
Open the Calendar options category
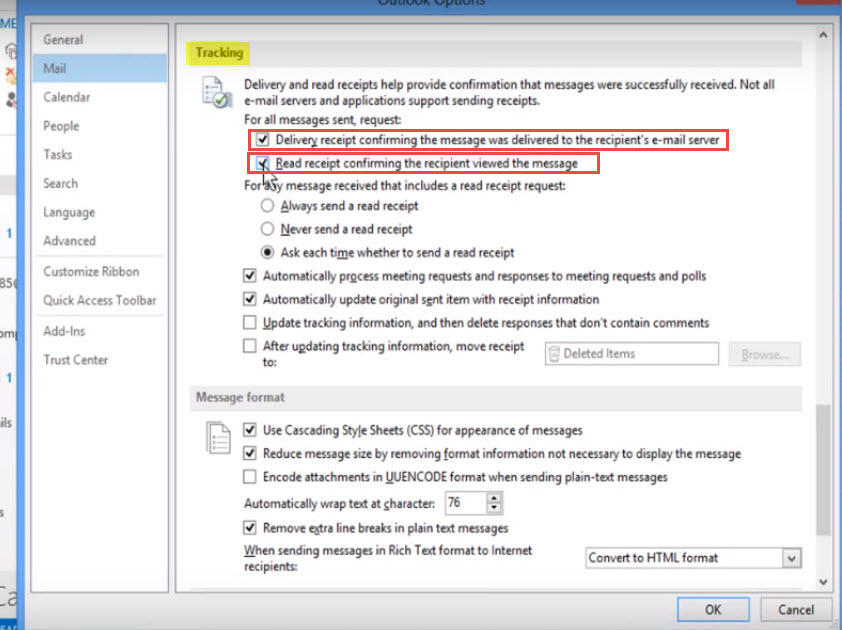(x=67, y=97)
